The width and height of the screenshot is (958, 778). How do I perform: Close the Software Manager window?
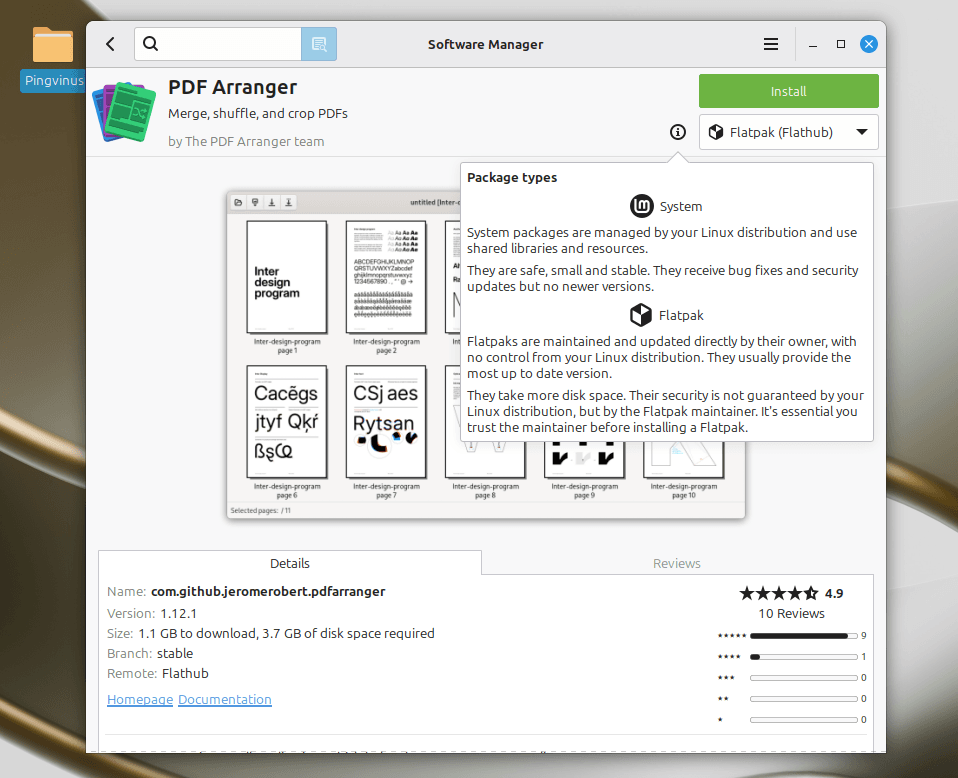tap(869, 44)
